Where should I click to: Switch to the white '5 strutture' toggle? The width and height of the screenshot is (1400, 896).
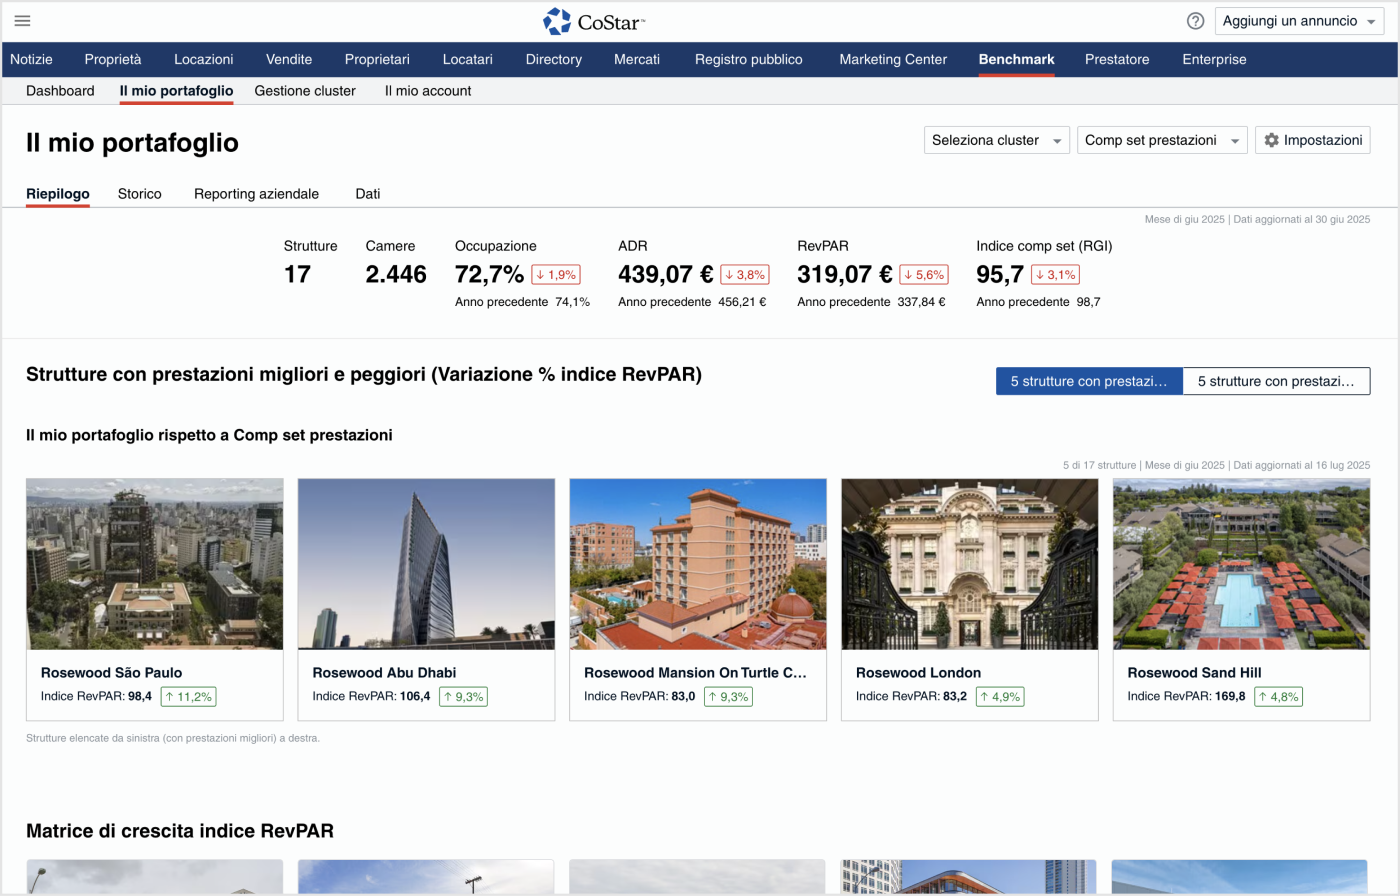(x=1275, y=381)
